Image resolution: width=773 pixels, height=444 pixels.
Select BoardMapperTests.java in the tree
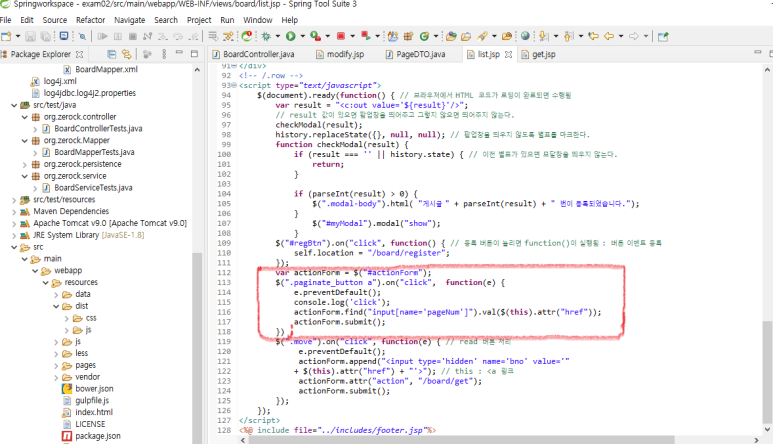(x=94, y=152)
